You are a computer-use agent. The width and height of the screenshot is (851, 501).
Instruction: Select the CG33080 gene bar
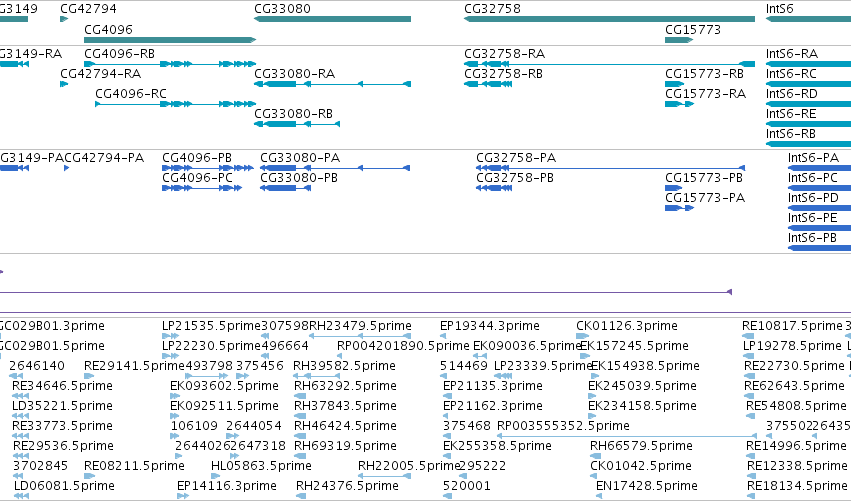pyautogui.click(x=332, y=19)
